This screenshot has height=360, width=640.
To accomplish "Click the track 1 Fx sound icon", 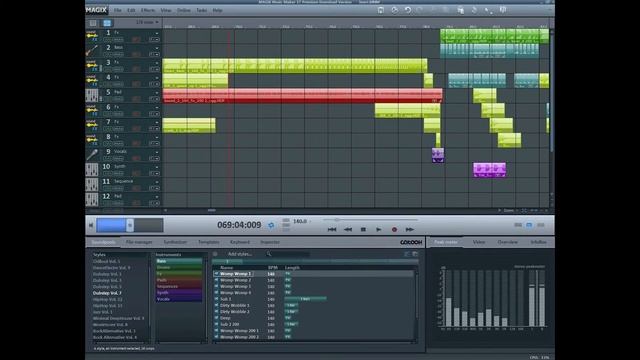I will click(x=92, y=36).
